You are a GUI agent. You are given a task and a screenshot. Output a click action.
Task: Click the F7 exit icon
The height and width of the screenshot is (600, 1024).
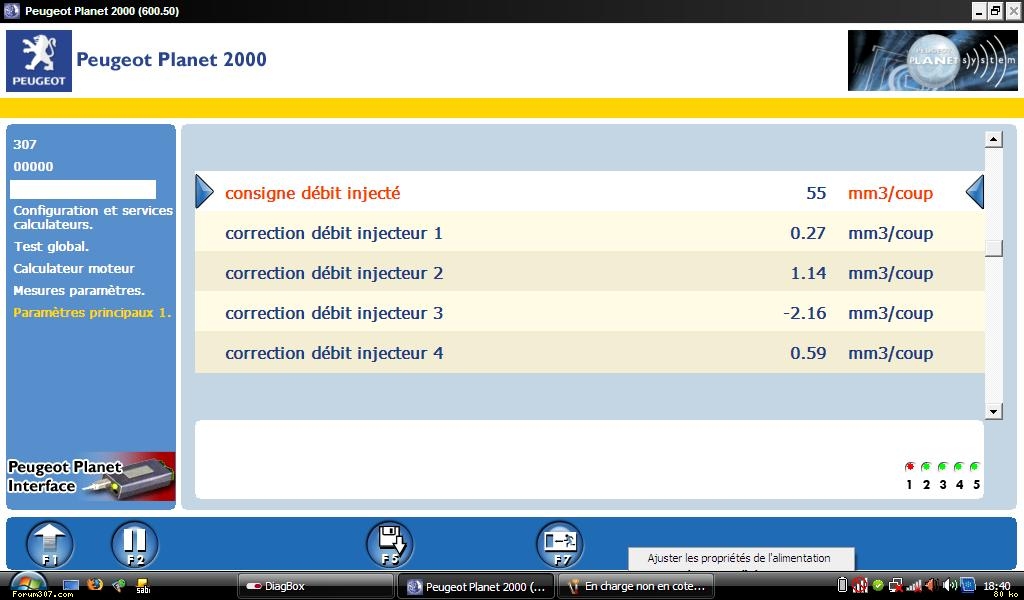tap(560, 545)
